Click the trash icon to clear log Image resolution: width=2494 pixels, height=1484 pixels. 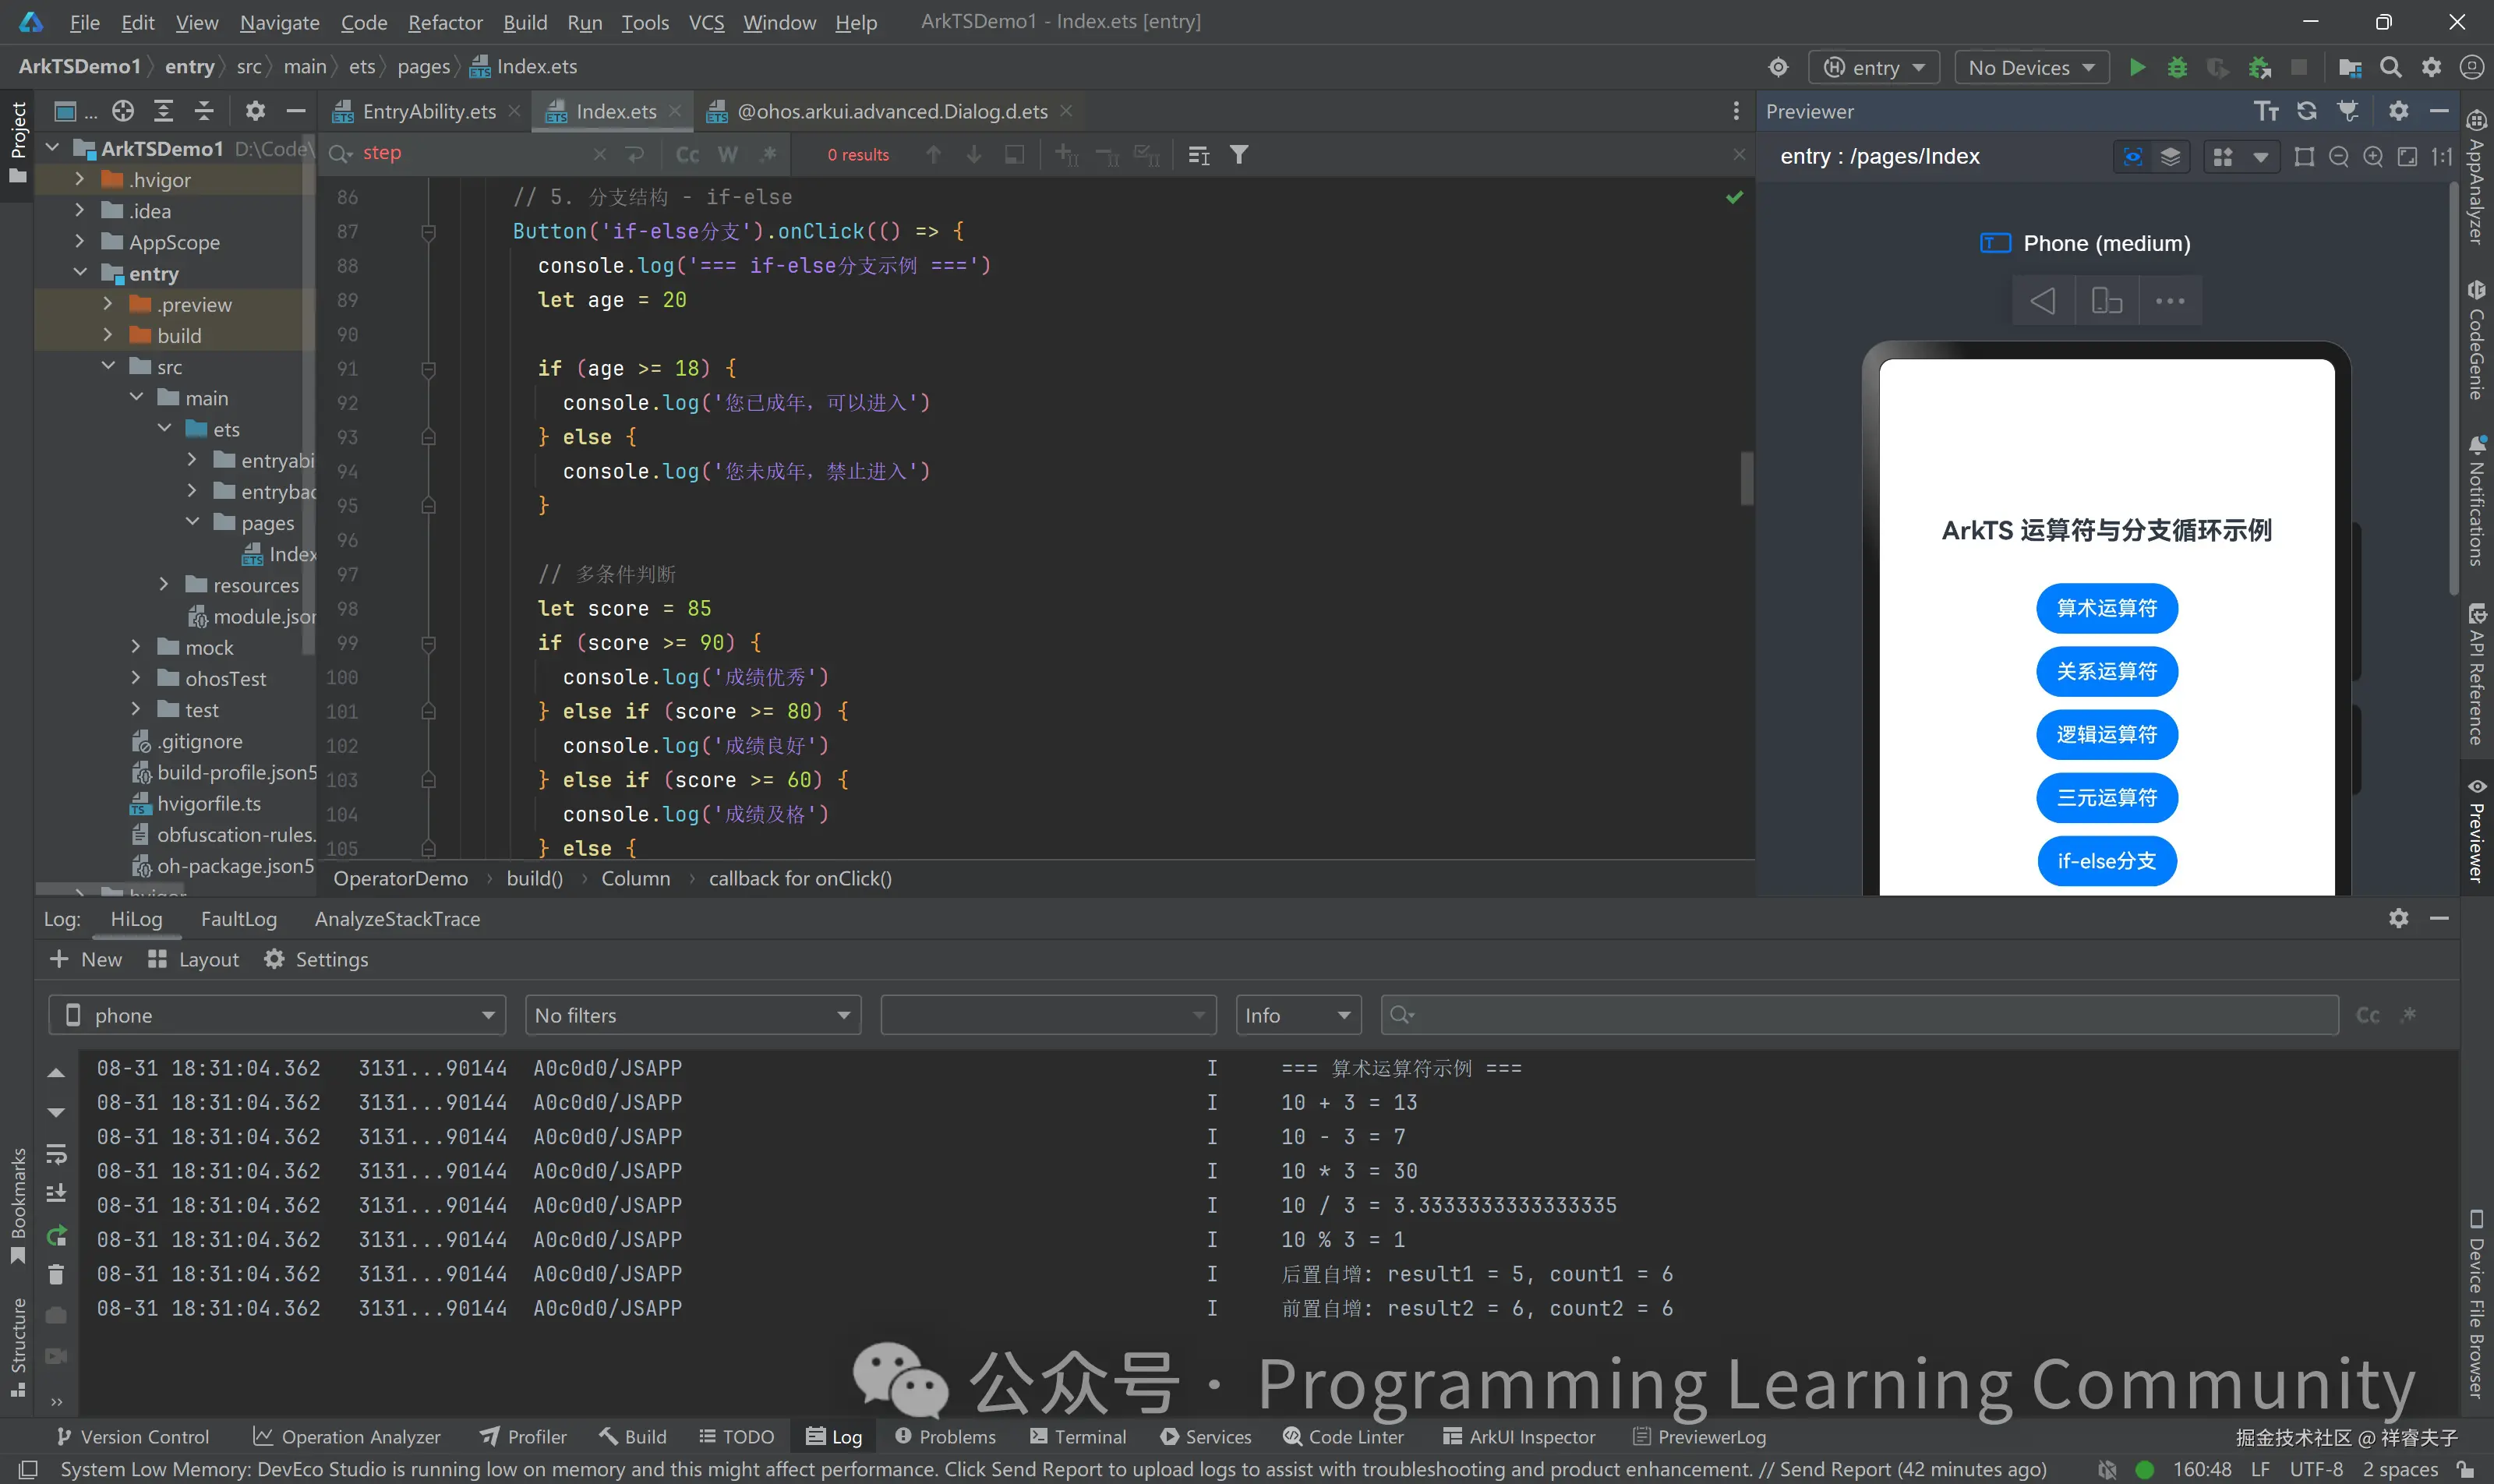coord(56,1274)
